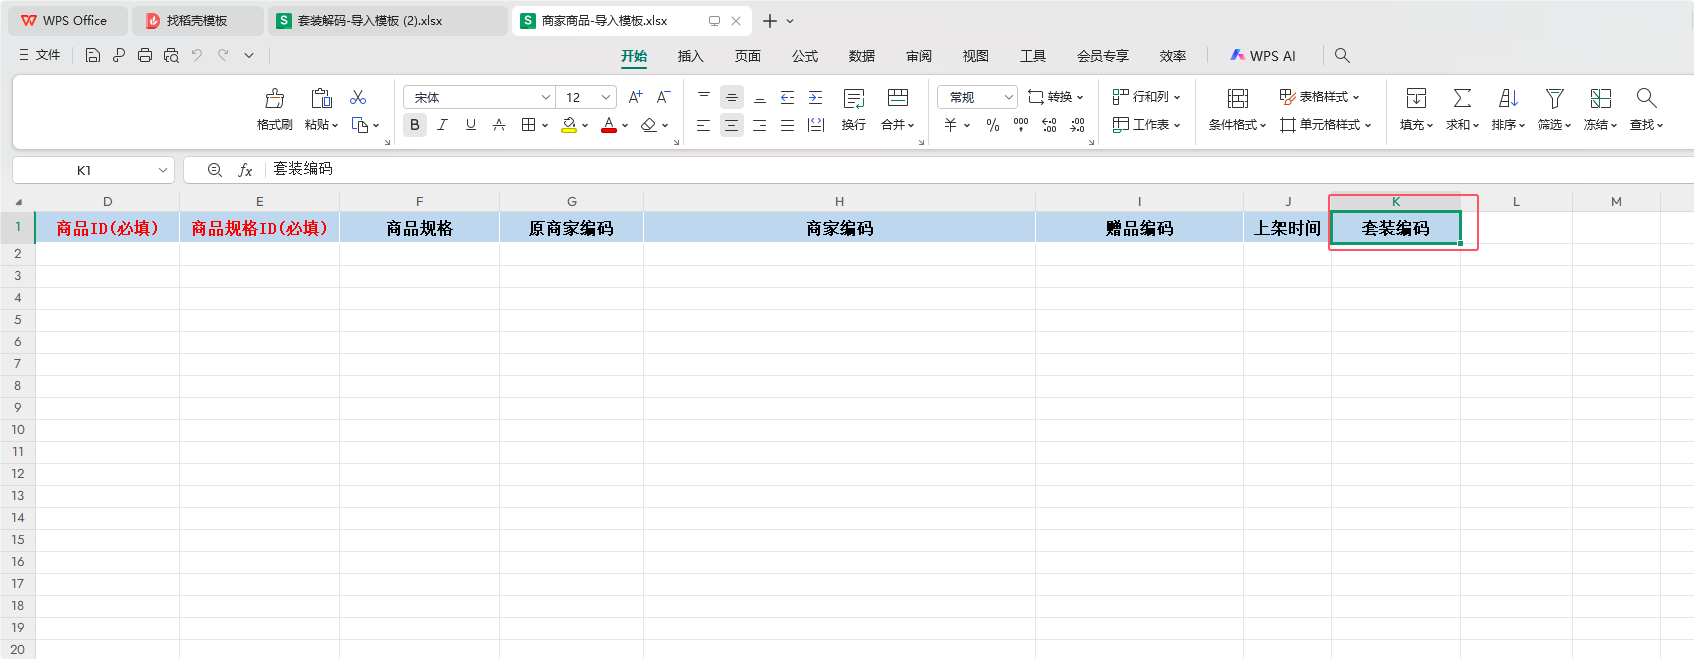Open the 套装解码-导入模板 (2).xlsx document tab
Image resolution: width=1694 pixels, height=659 pixels.
(370, 20)
